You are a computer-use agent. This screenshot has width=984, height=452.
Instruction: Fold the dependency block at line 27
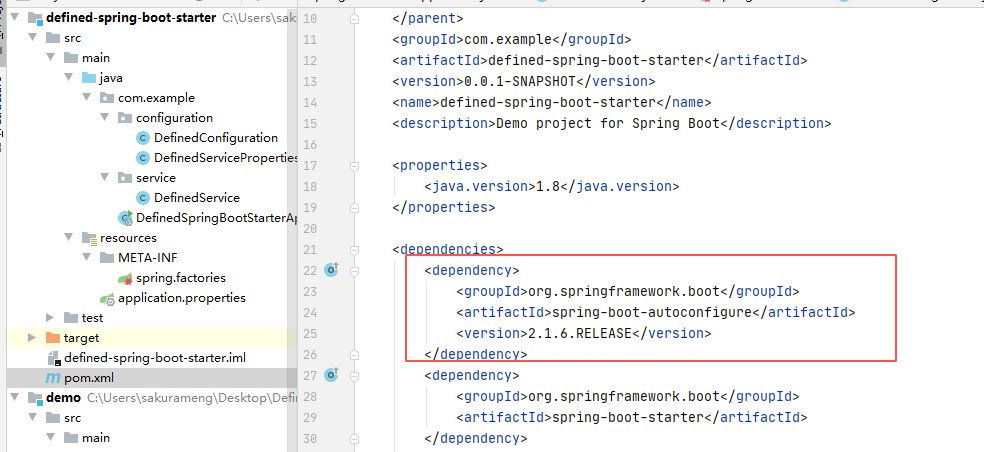coord(355,375)
